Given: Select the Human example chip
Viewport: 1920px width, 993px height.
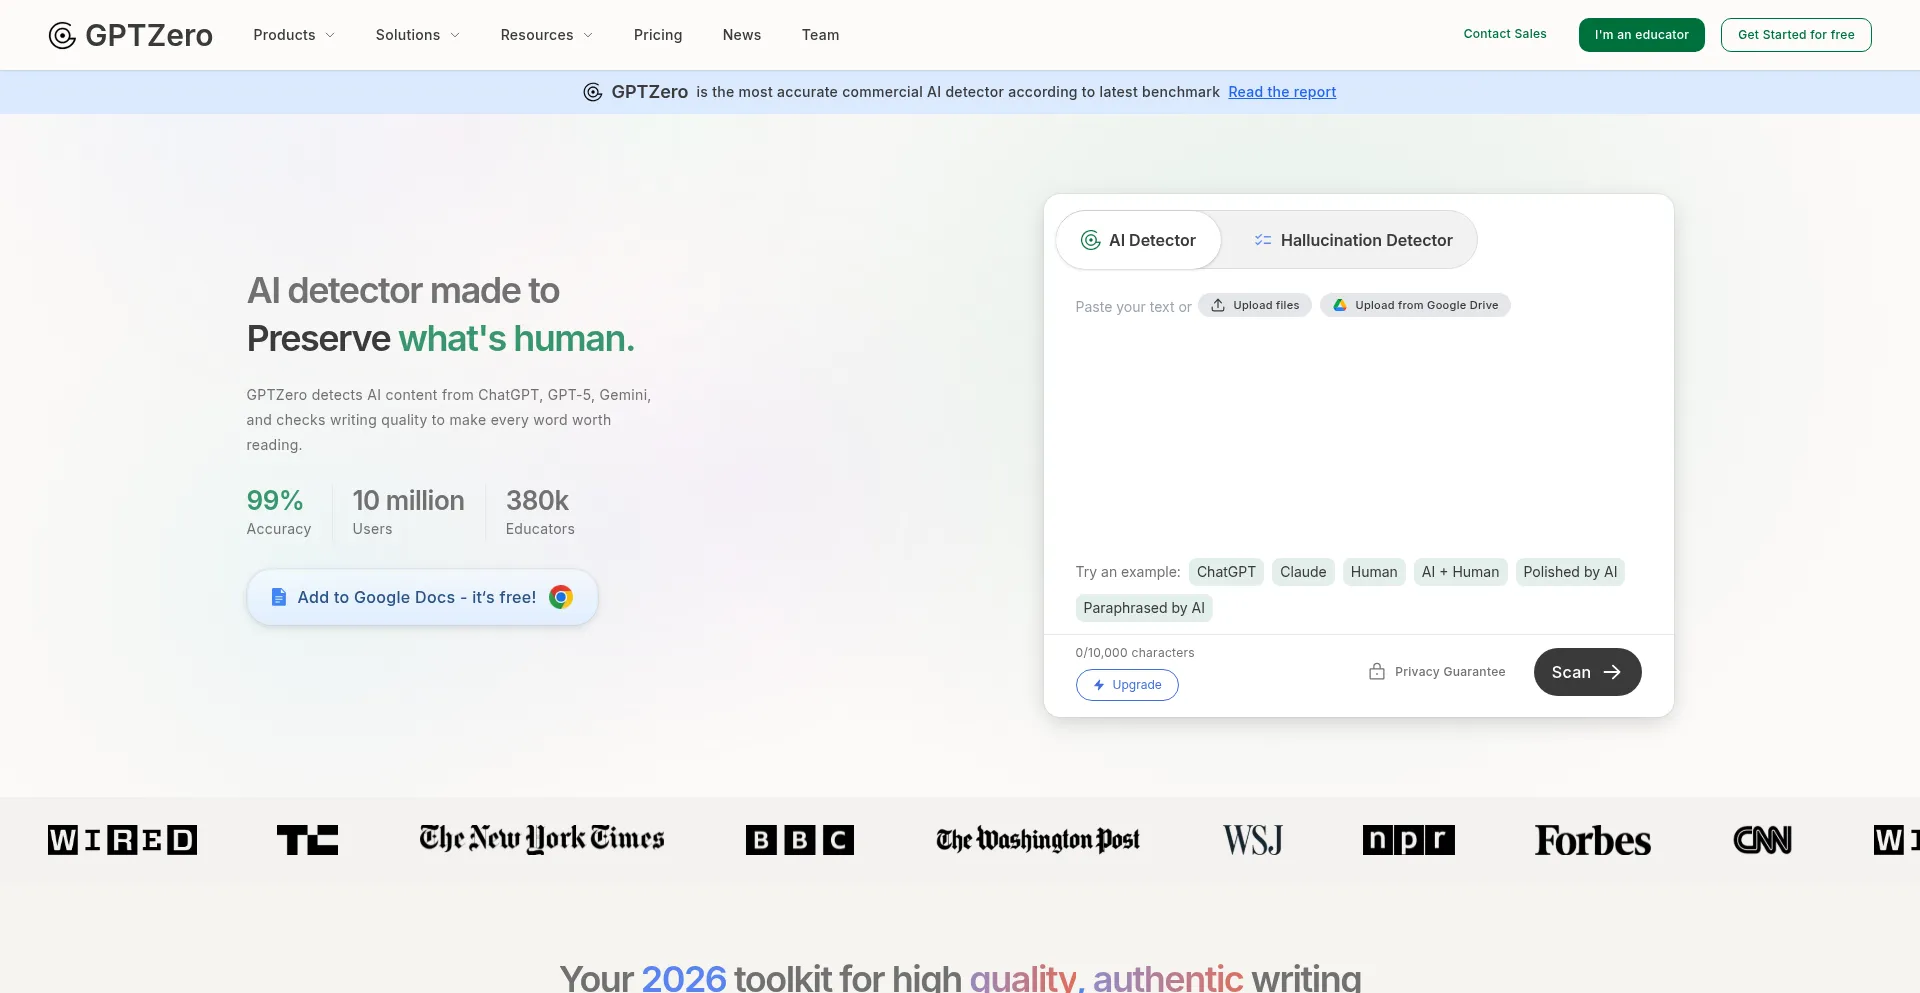Looking at the screenshot, I should (x=1374, y=572).
